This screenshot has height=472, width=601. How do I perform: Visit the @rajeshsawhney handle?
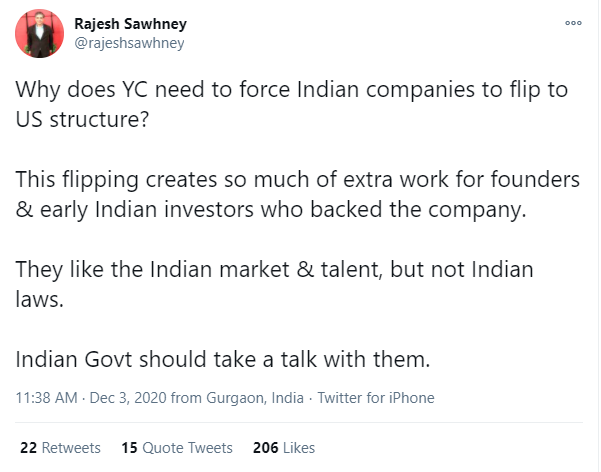[129, 43]
